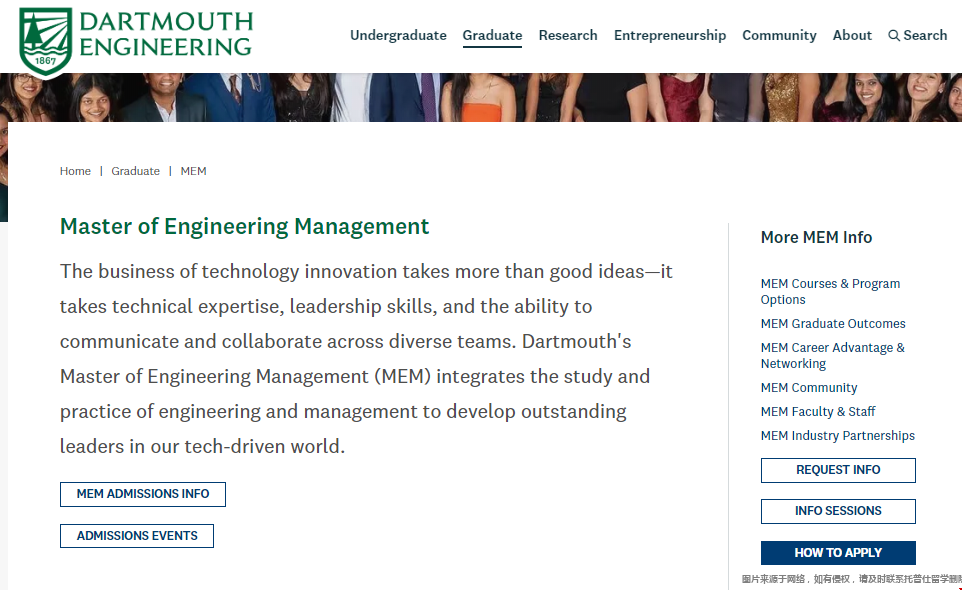Click the Master of Engineering Management heading
The width and height of the screenshot is (962, 590).
[x=244, y=226]
